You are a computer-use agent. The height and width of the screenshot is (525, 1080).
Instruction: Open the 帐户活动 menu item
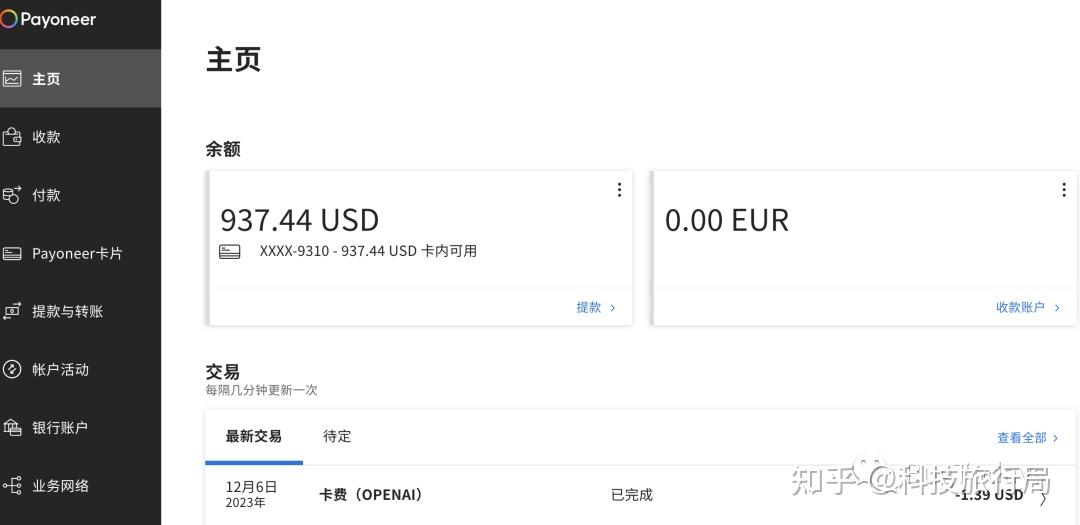click(60, 369)
